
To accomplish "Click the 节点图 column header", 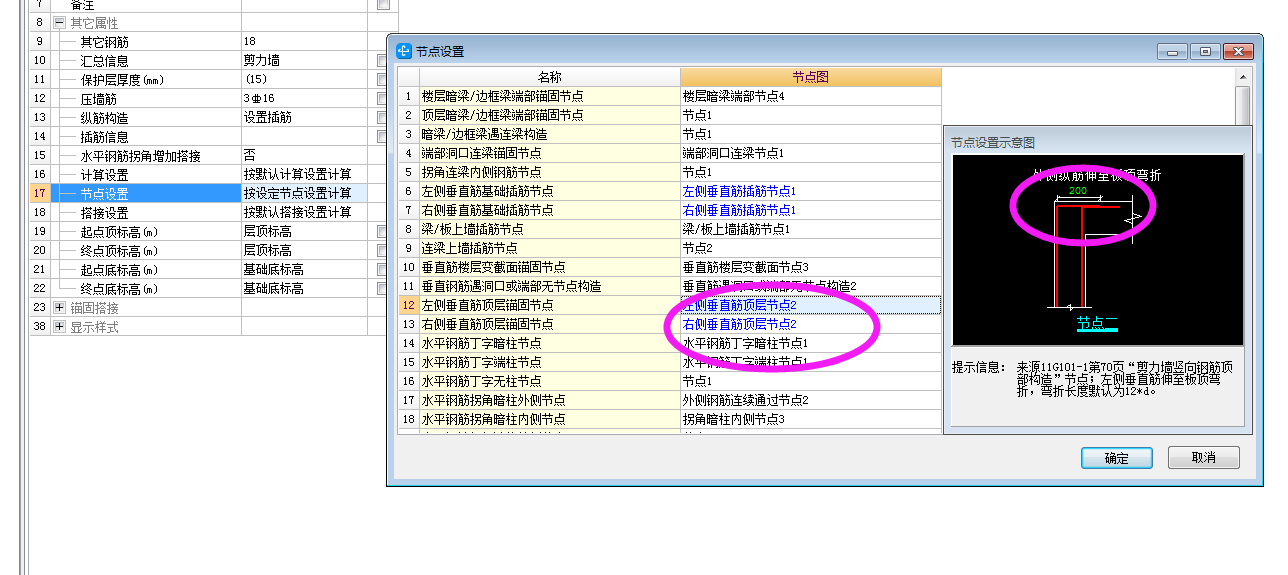I will [811, 77].
